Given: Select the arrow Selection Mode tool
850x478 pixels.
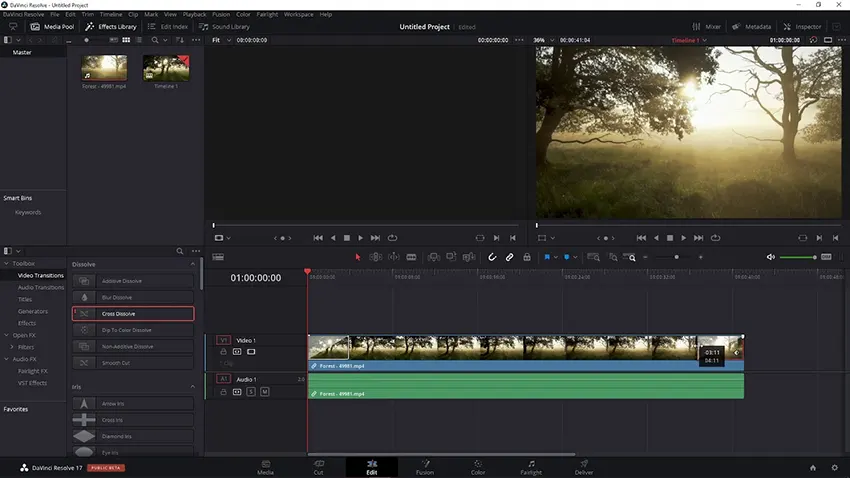Looking at the screenshot, I should [x=358, y=257].
